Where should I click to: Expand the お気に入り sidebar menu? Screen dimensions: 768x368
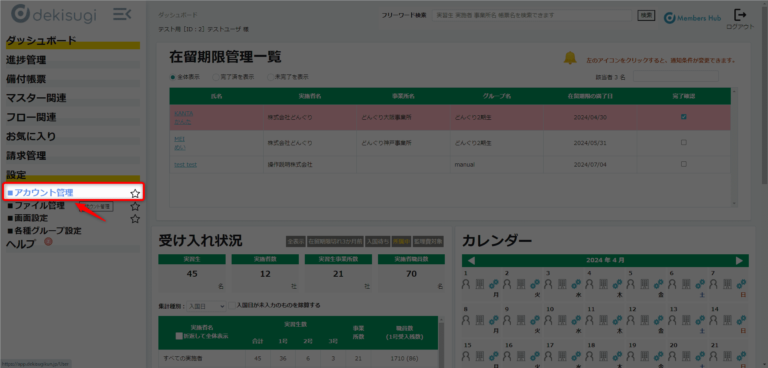click(x=72, y=137)
